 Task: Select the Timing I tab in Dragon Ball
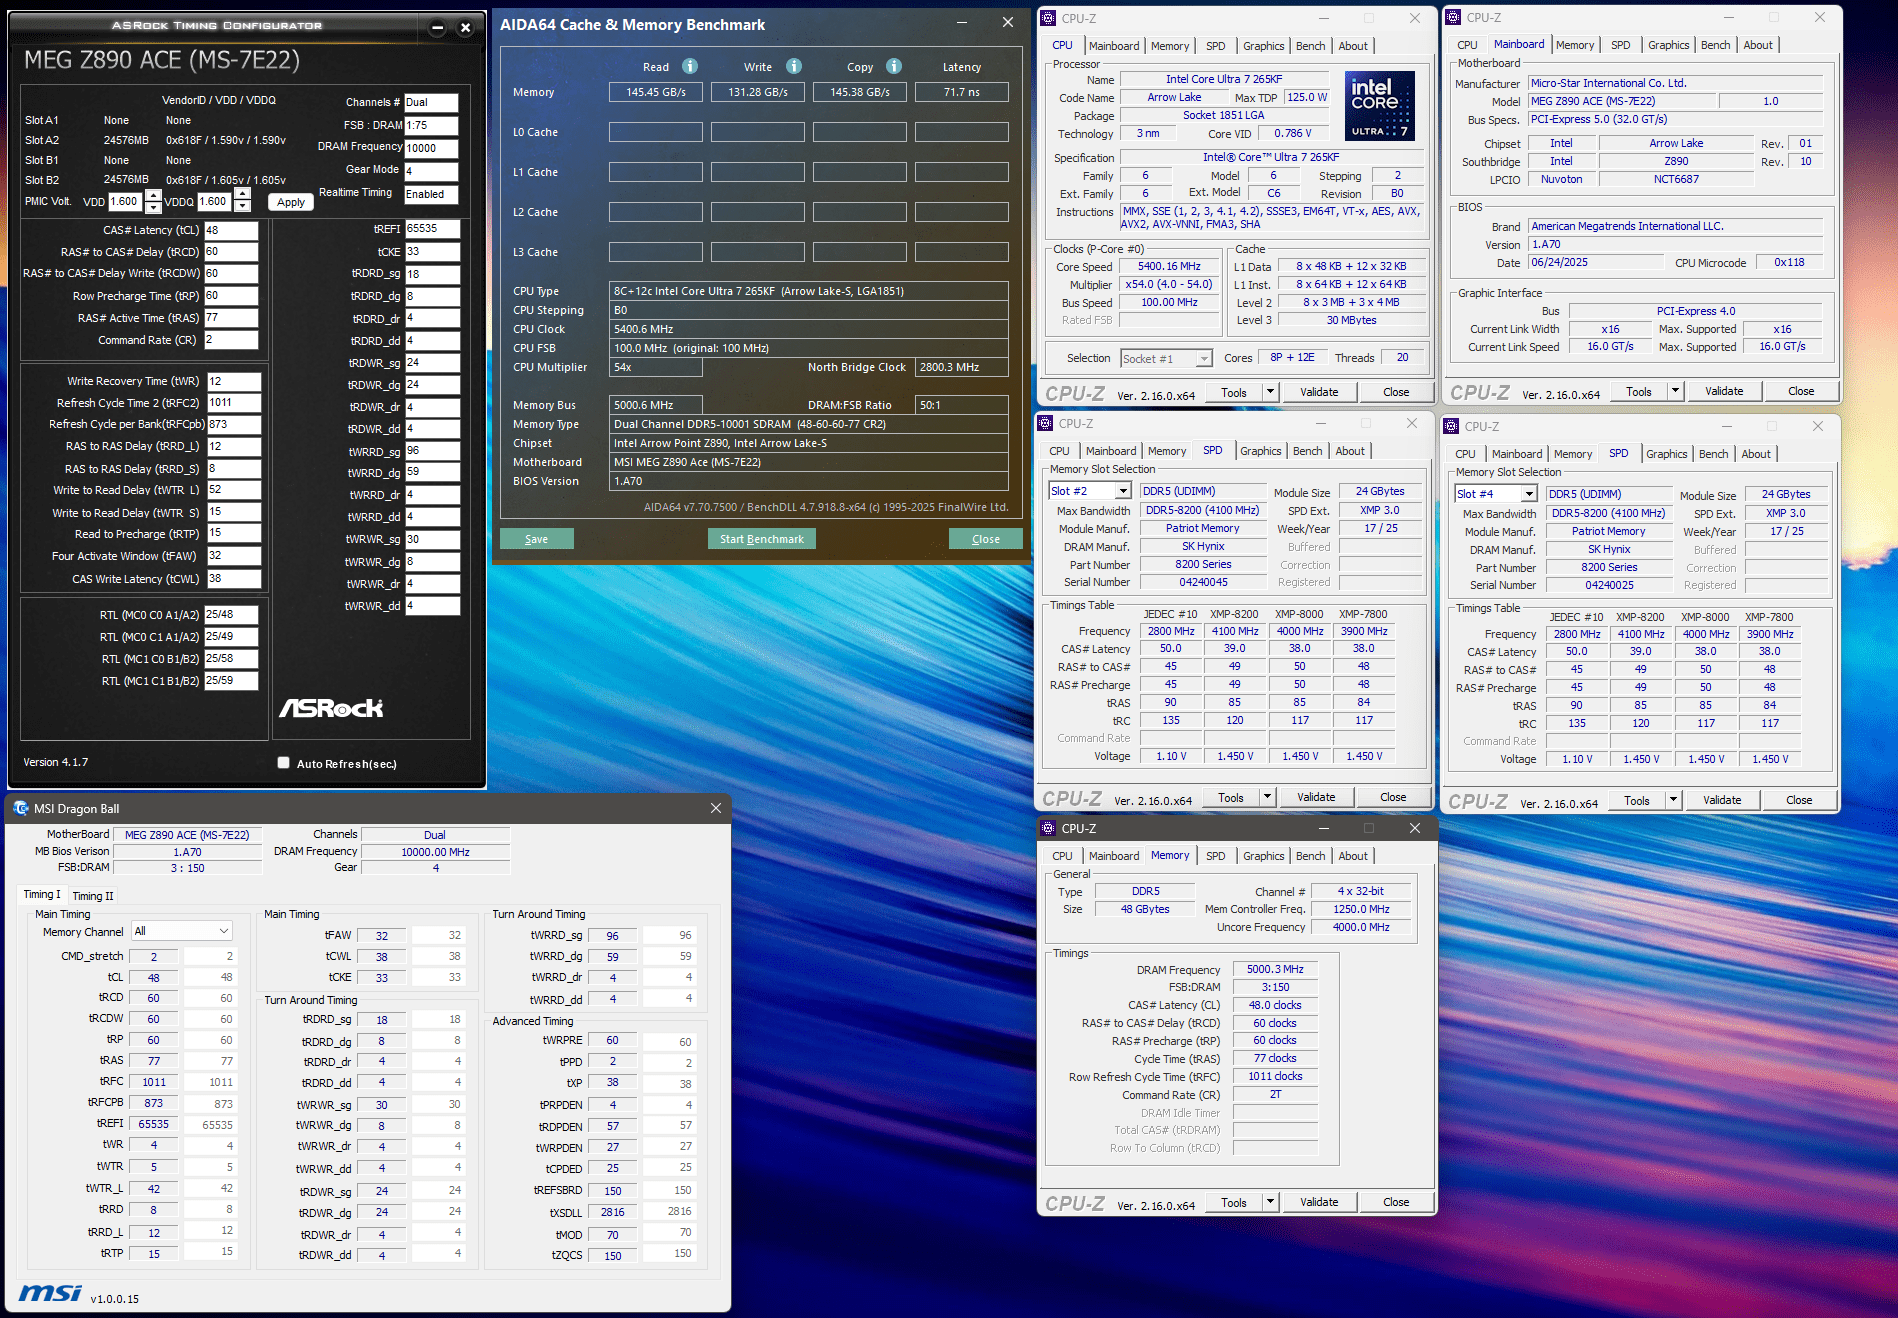point(42,894)
